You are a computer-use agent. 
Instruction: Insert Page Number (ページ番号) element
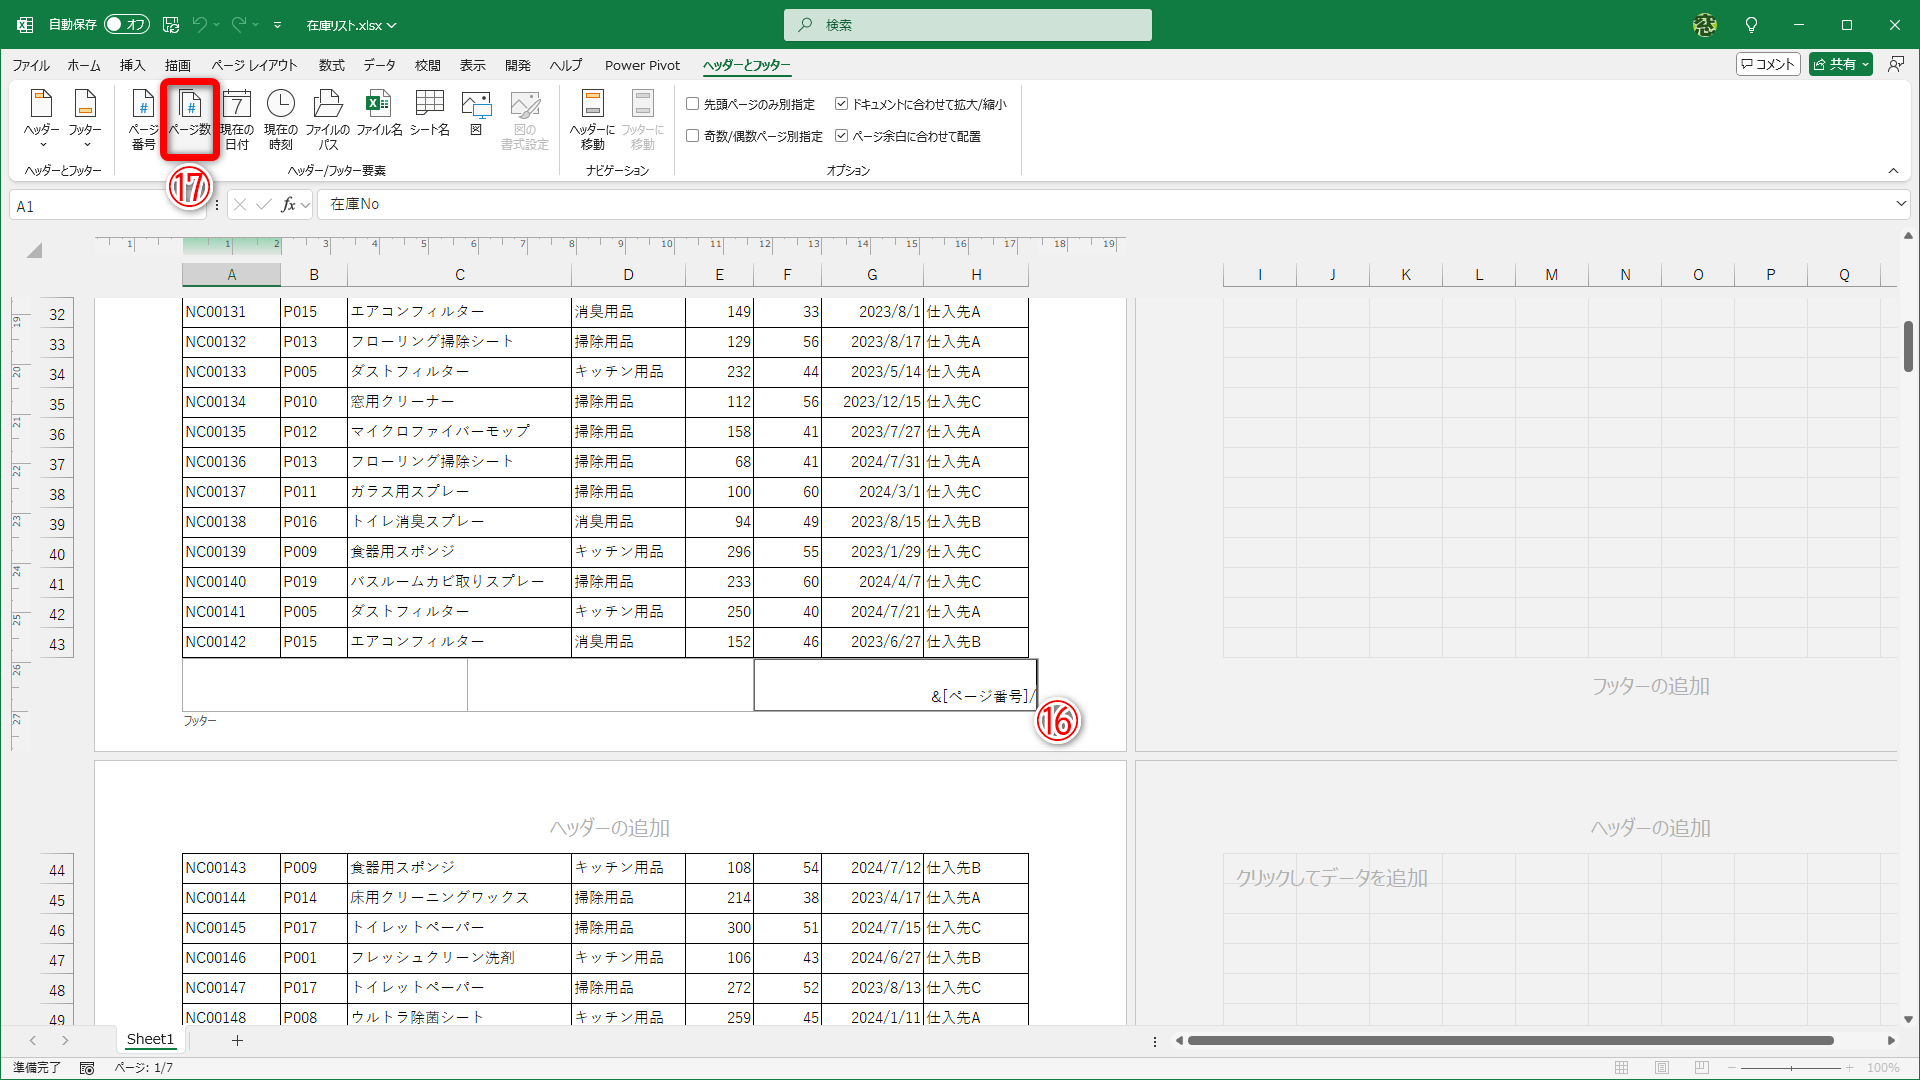coord(143,119)
